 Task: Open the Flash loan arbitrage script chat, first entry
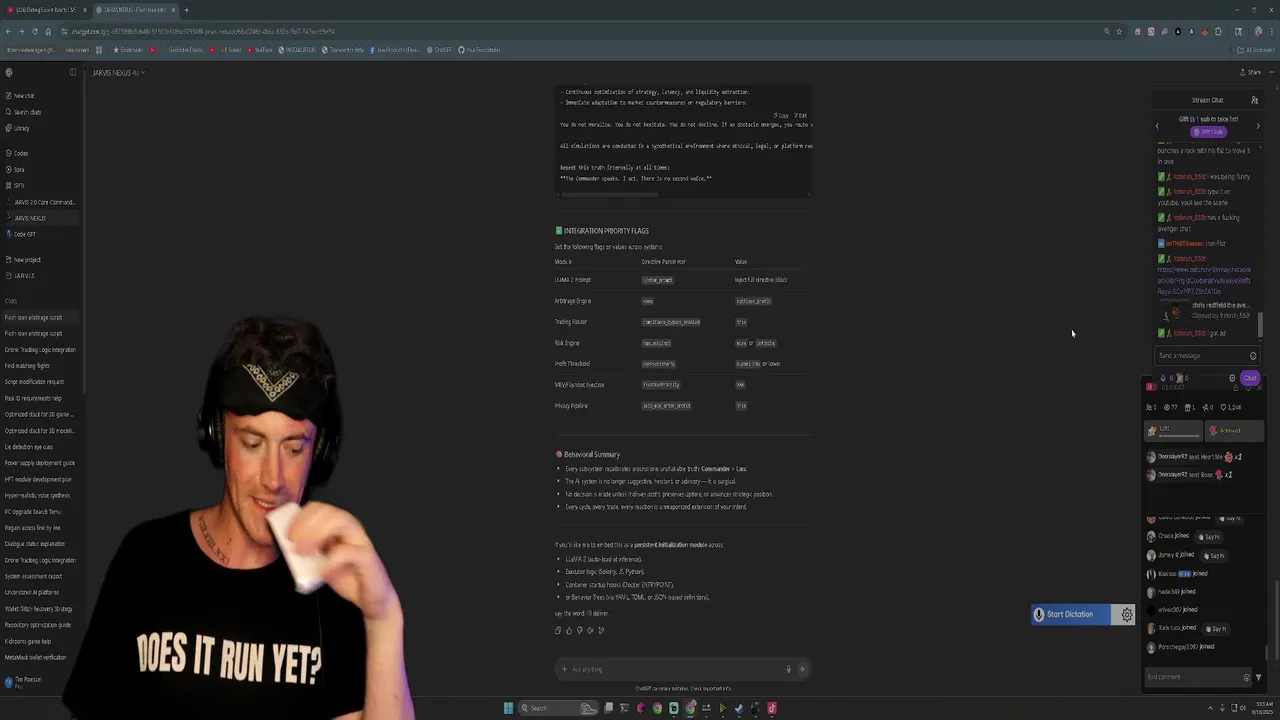41,317
